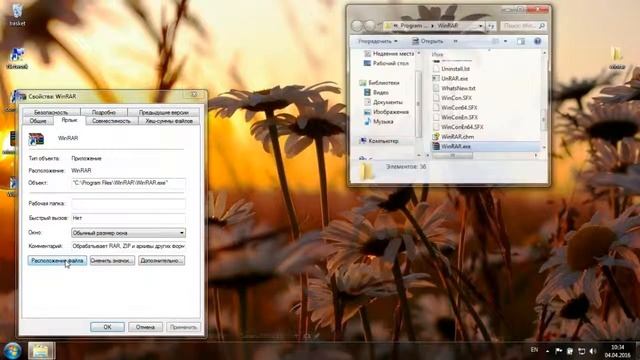Select Музыка library
This screenshot has width=640, height=360.
[x=379, y=122]
